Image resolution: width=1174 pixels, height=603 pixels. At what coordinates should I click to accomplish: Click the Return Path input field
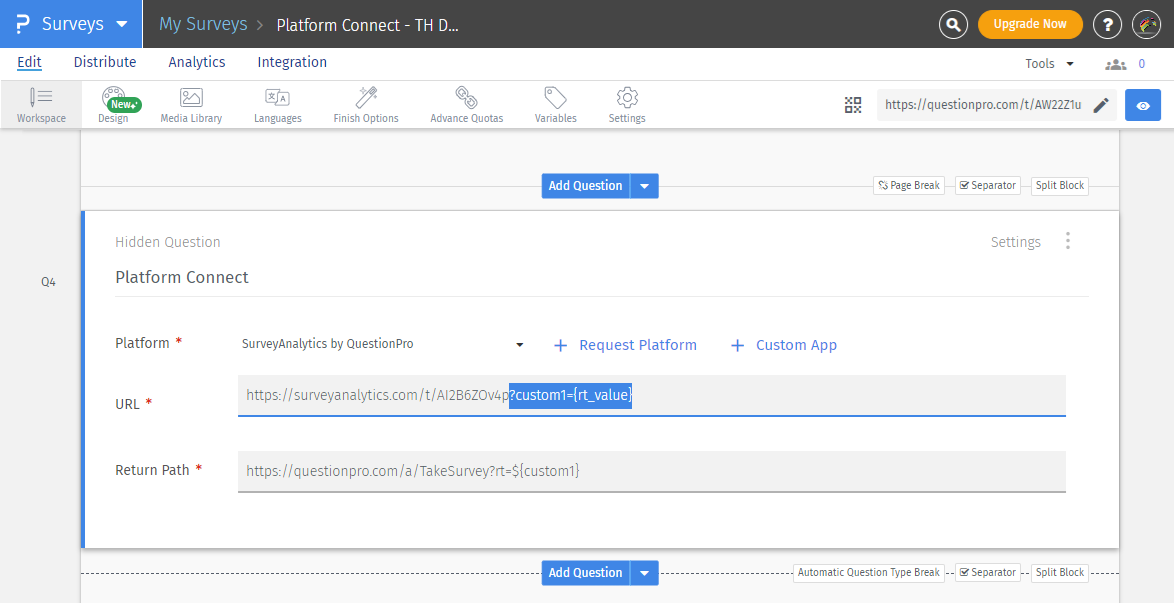[651, 471]
